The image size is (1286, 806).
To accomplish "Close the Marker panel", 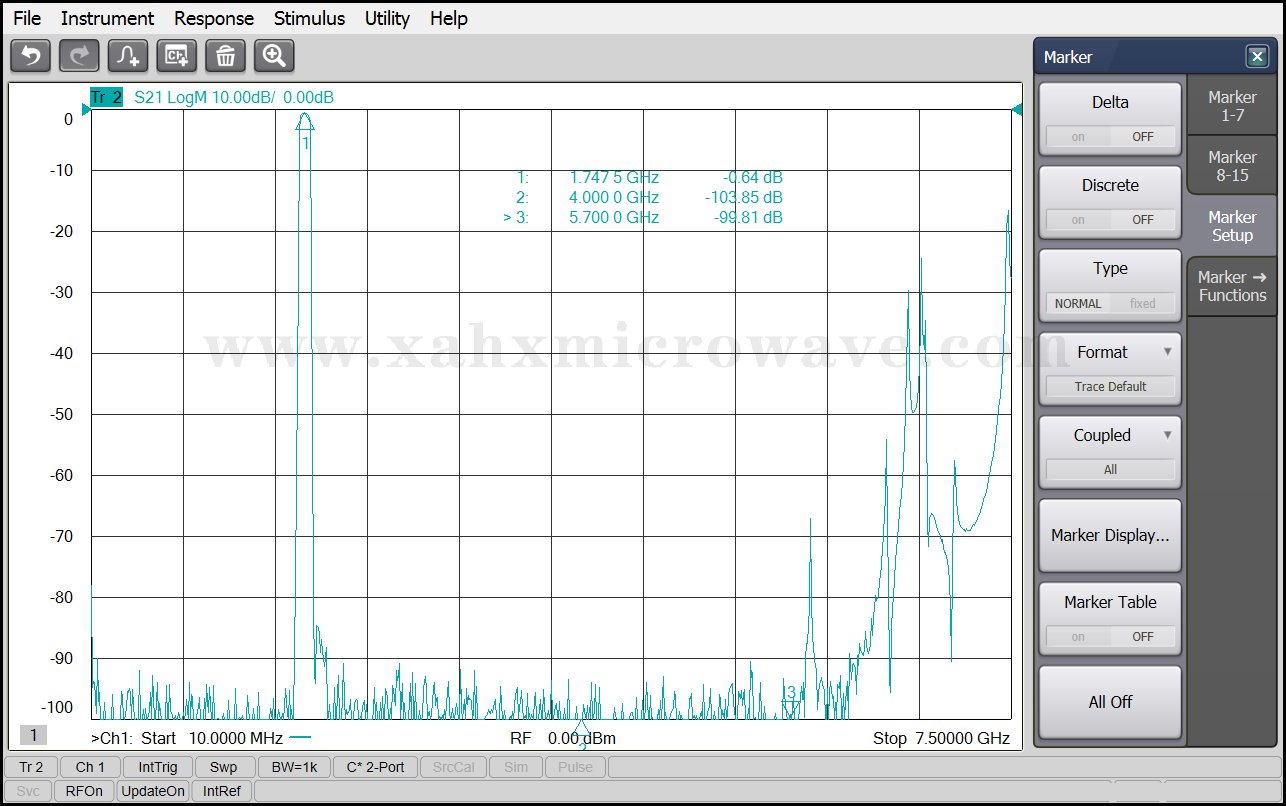I will point(1257,57).
